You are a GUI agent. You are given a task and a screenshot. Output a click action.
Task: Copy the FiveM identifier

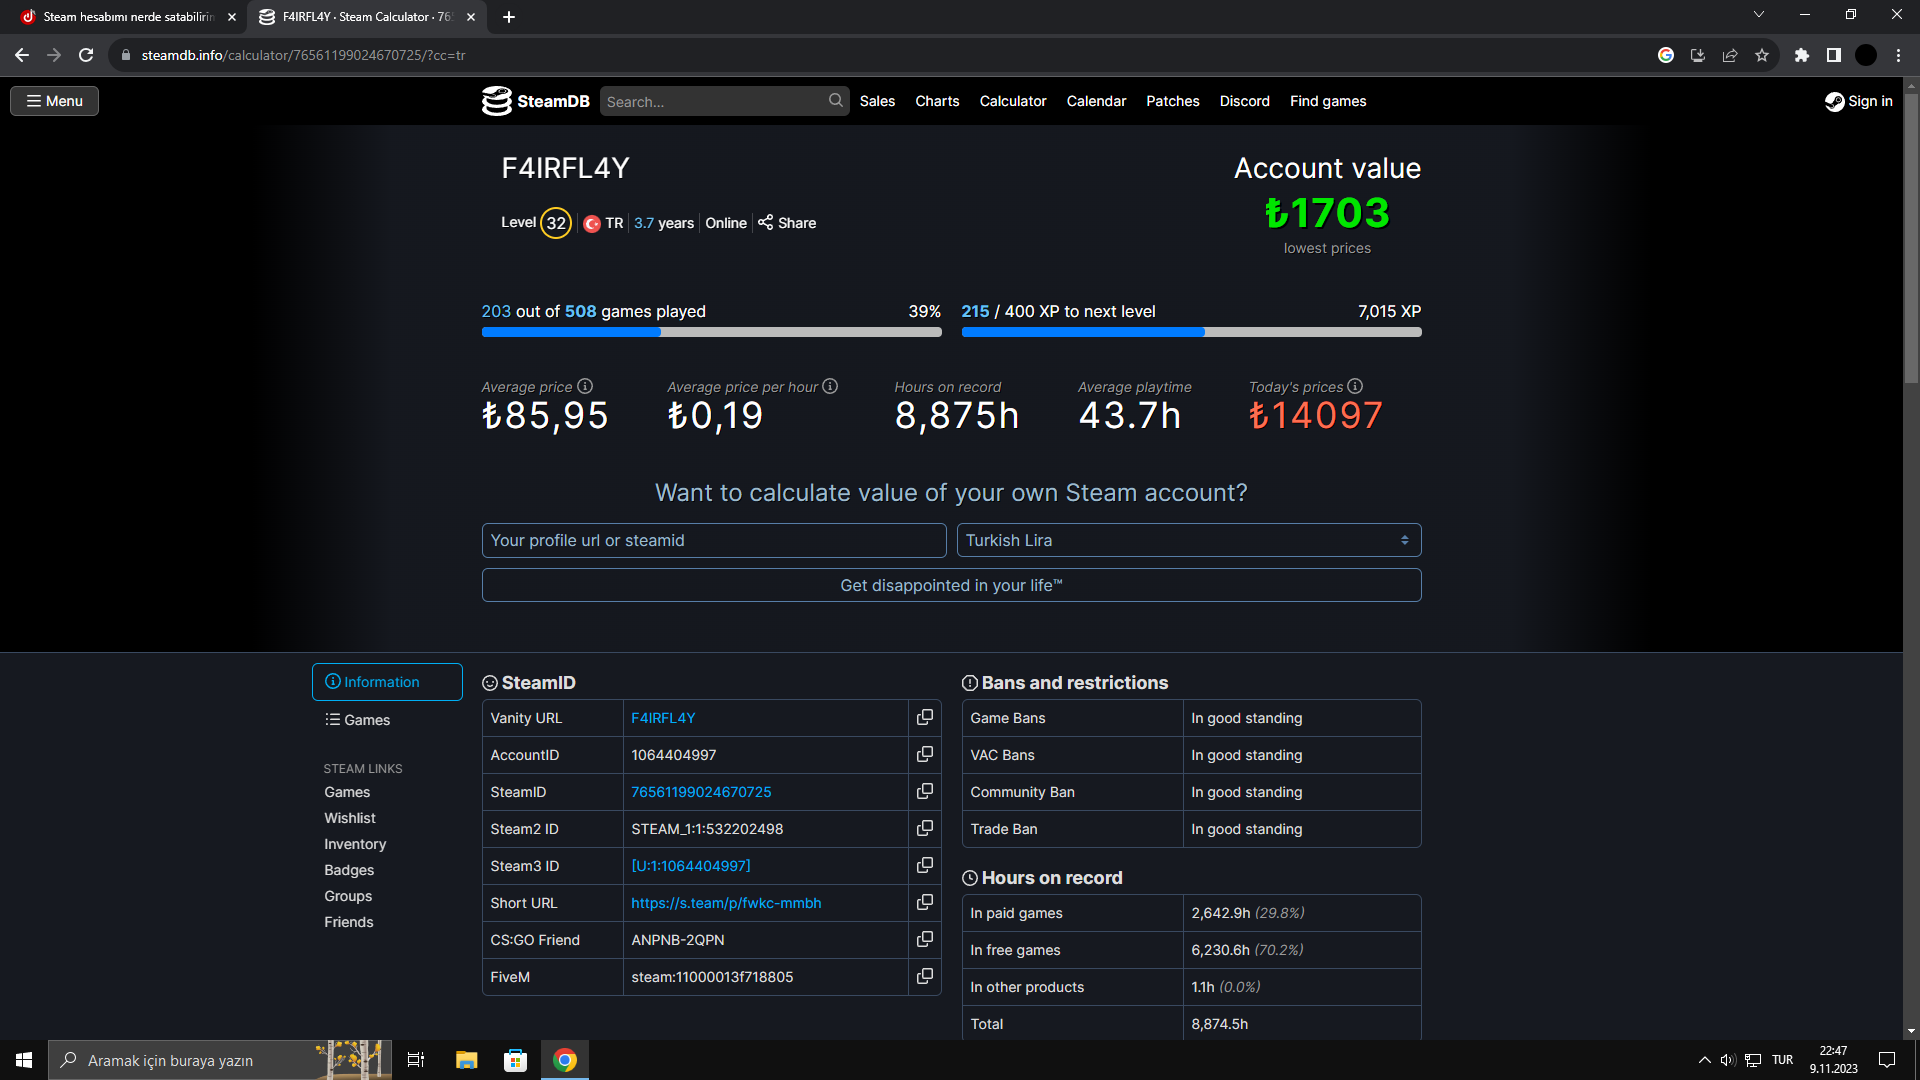coord(925,977)
